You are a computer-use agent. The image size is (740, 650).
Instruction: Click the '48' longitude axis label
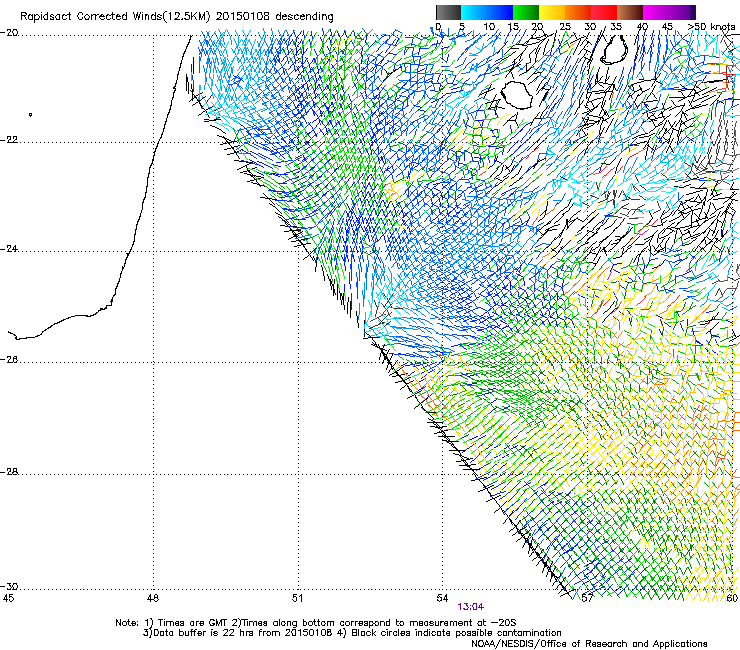click(x=152, y=599)
